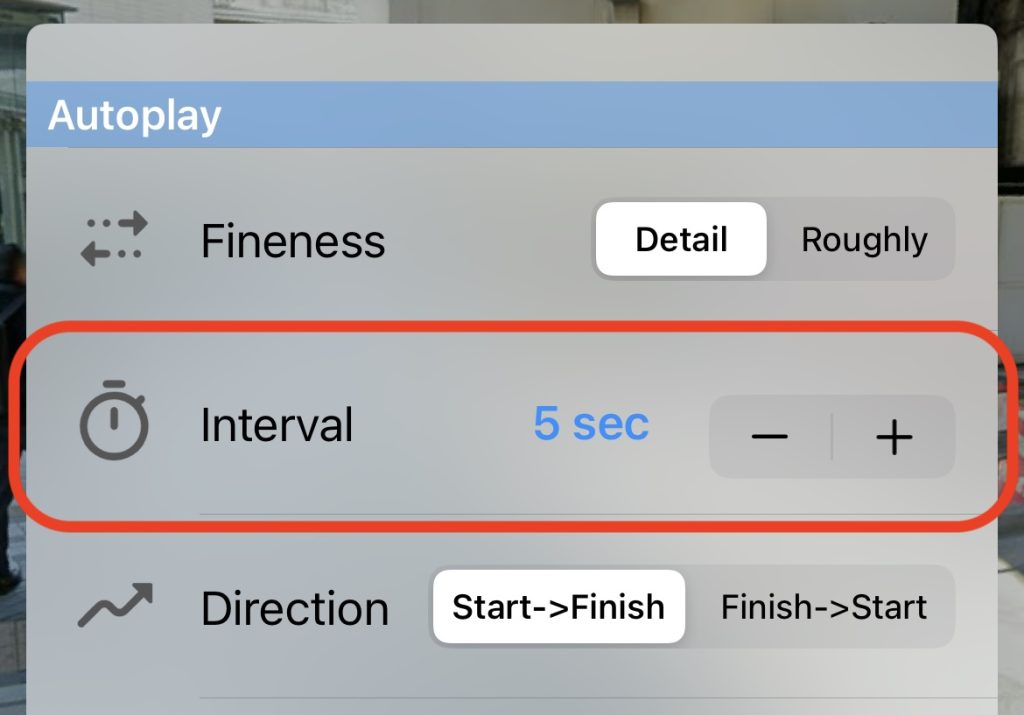Click the Direction label text
Viewport: 1024px width, 715px height.
tap(295, 609)
